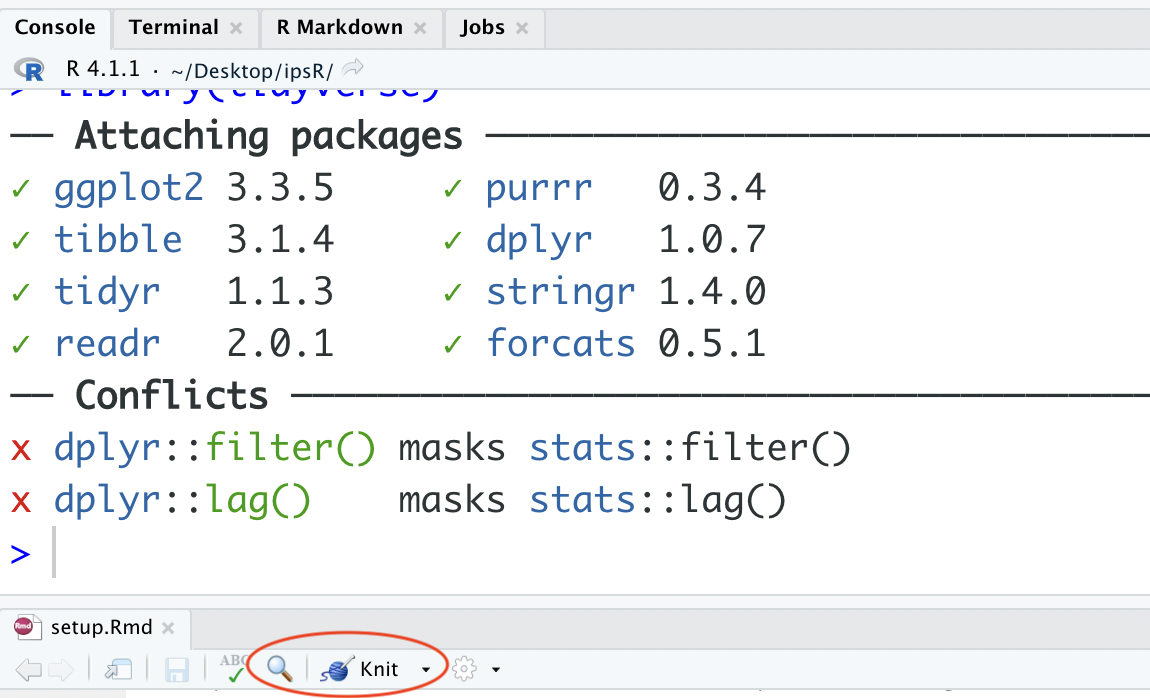Go forward to next source location
The height and width of the screenshot is (698, 1150).
tap(61, 669)
